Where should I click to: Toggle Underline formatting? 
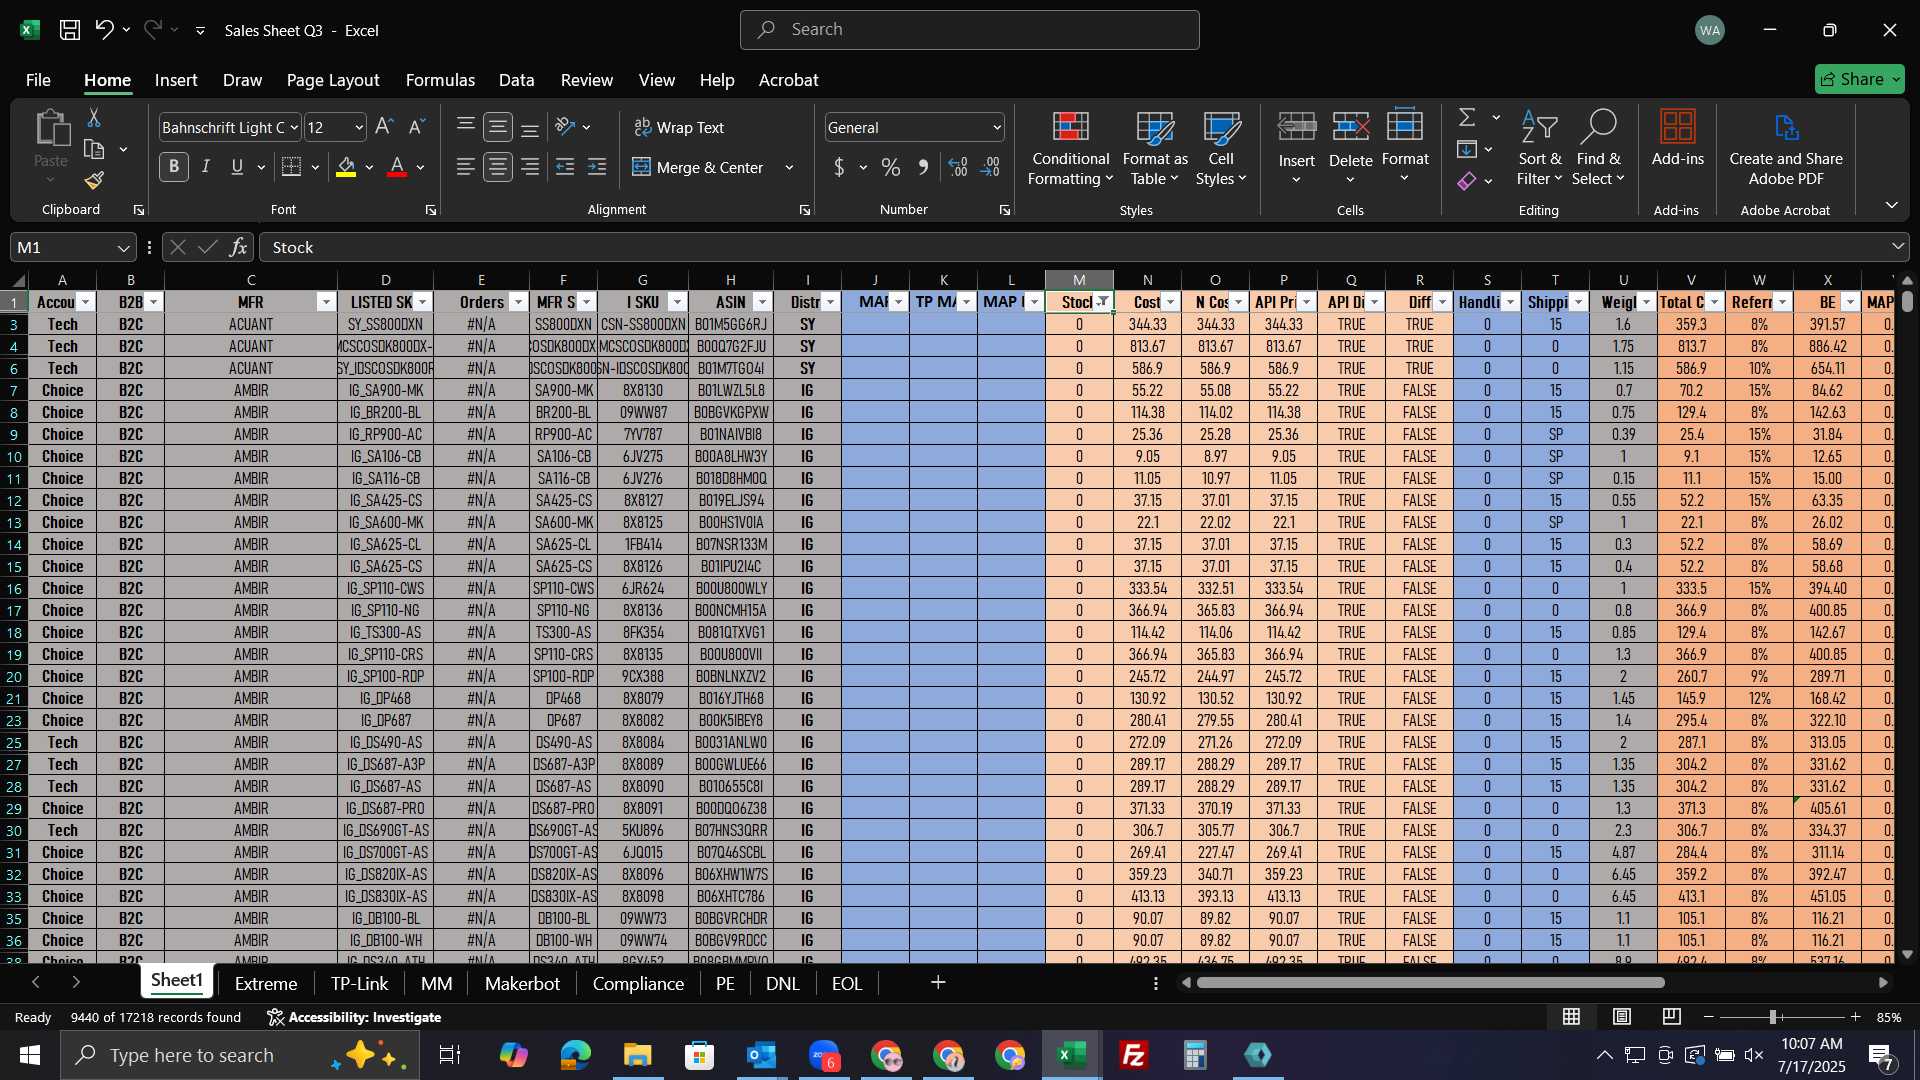pos(237,167)
